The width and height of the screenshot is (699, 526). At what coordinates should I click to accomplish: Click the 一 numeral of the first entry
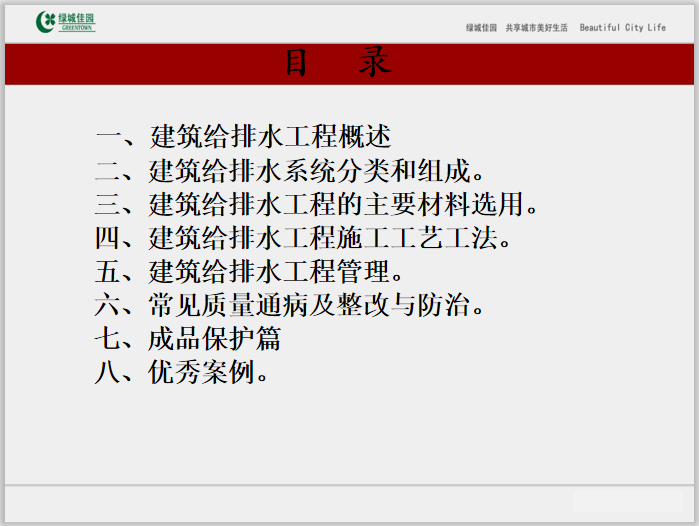point(108,136)
